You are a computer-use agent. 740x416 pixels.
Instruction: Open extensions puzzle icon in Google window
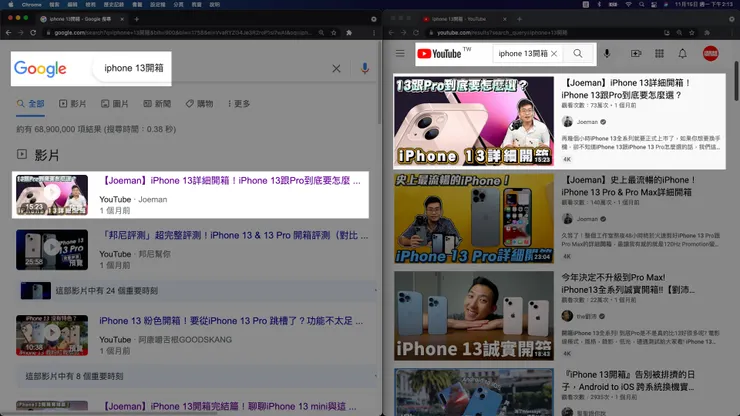click(x=349, y=33)
